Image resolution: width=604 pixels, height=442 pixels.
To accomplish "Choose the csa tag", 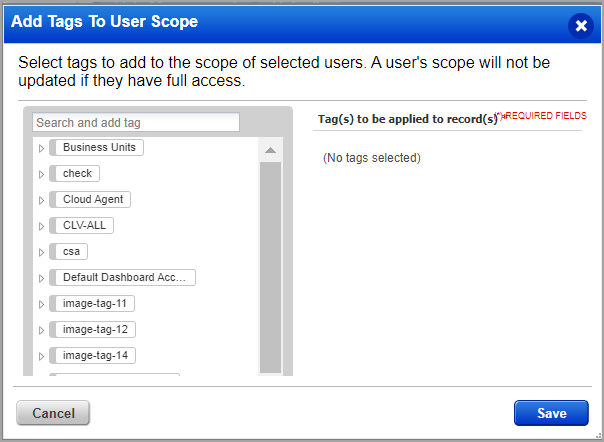I will [x=71, y=252].
